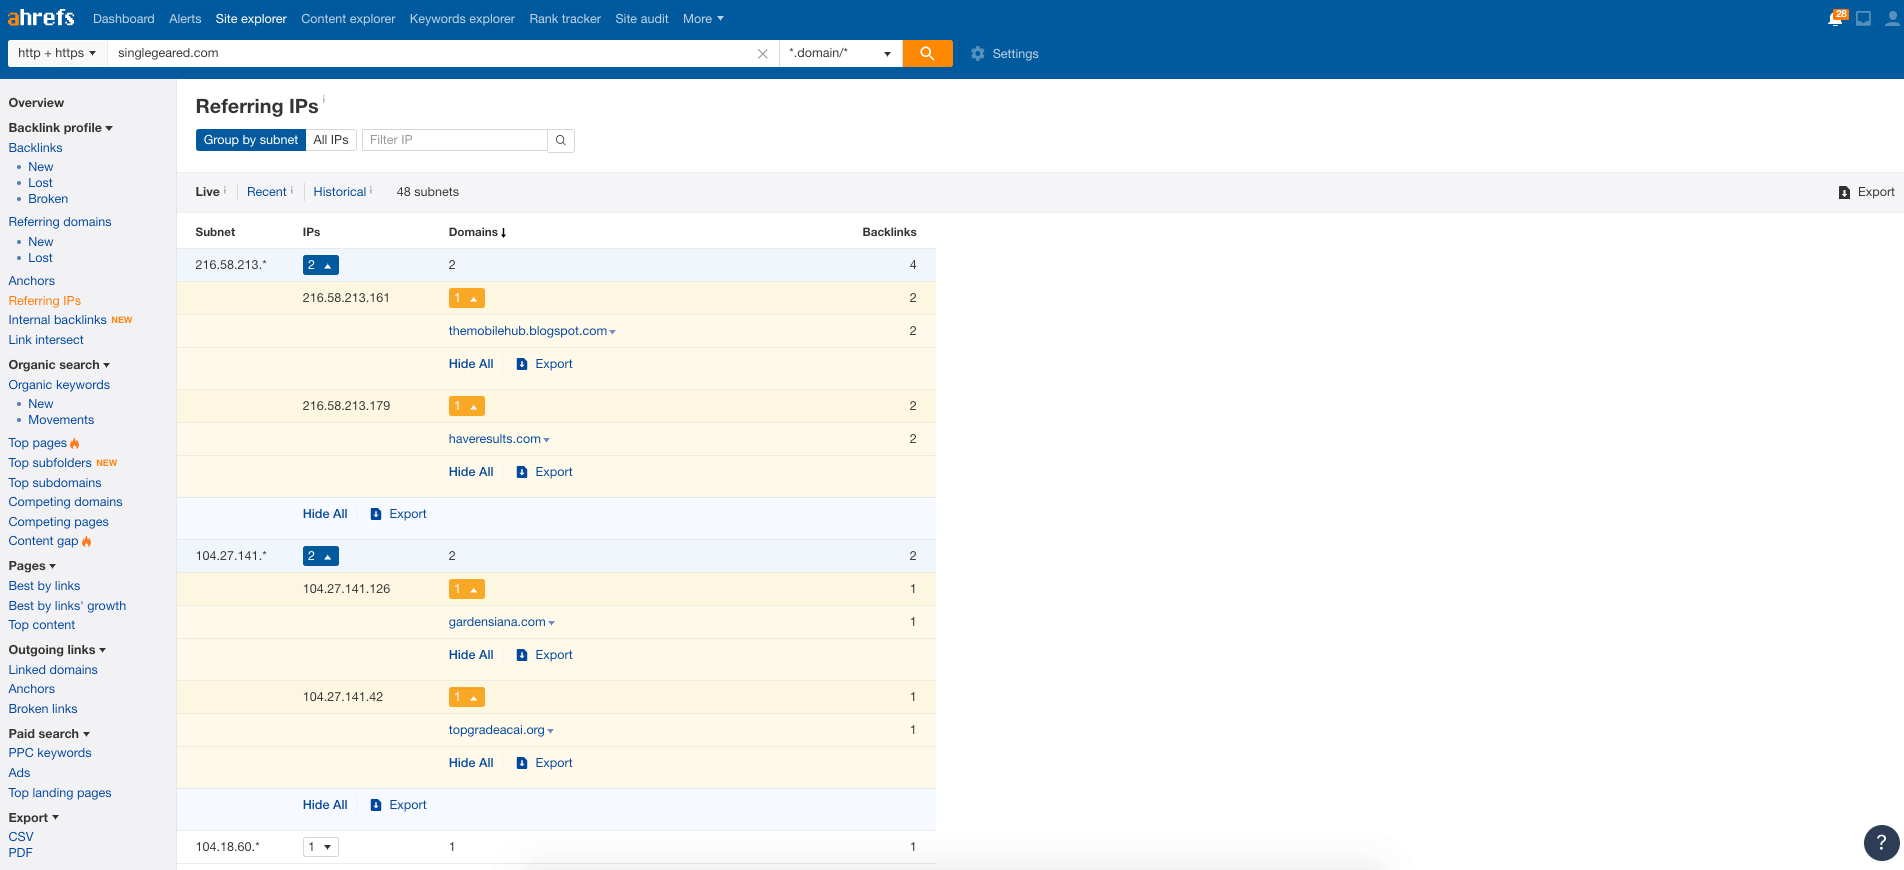Collapse domains for 216.58.213.161
Viewport: 1904px width, 870px height.
point(467,298)
